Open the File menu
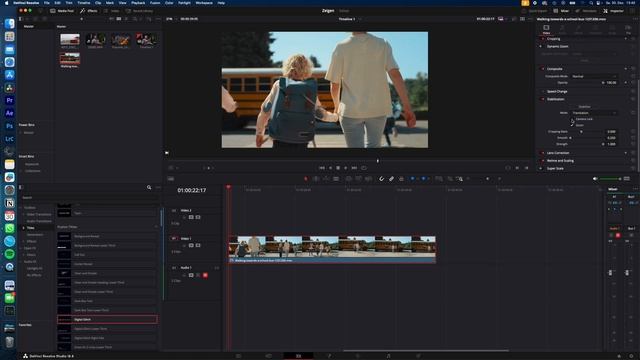The height and width of the screenshot is (360, 640). (47, 2)
